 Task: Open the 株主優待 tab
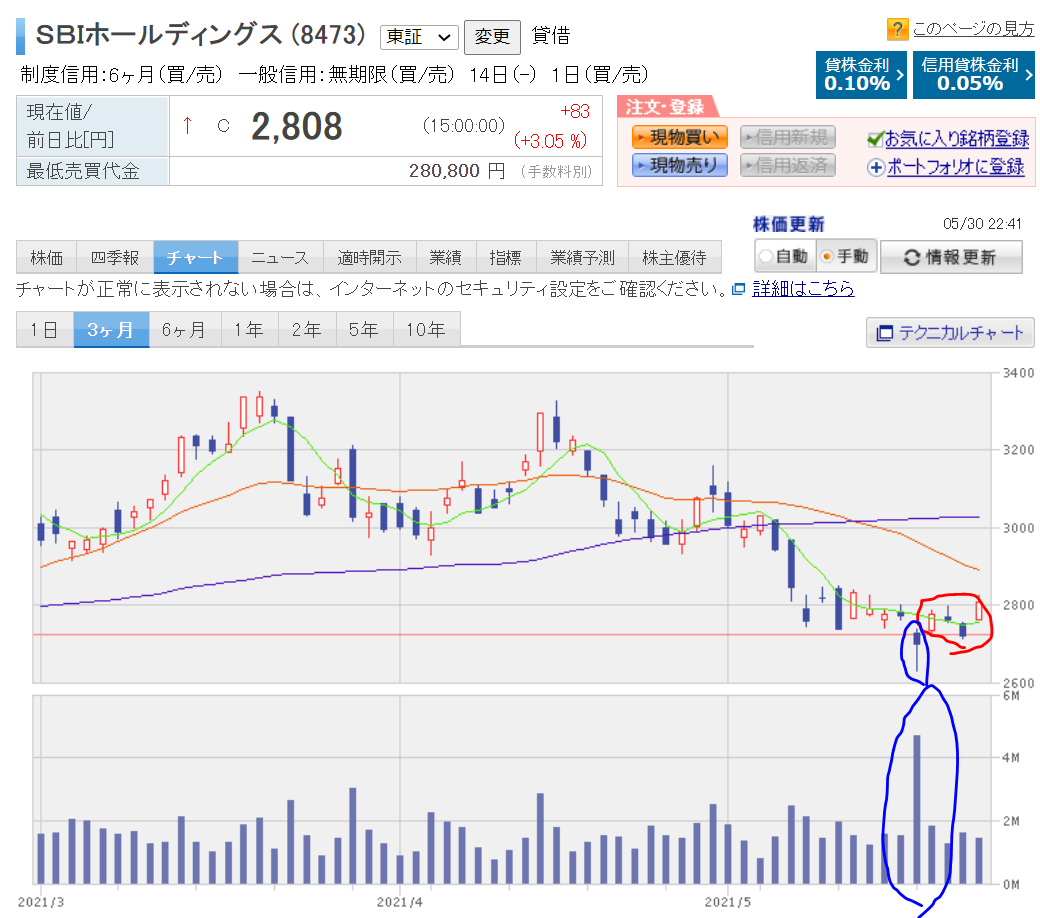coord(675,257)
